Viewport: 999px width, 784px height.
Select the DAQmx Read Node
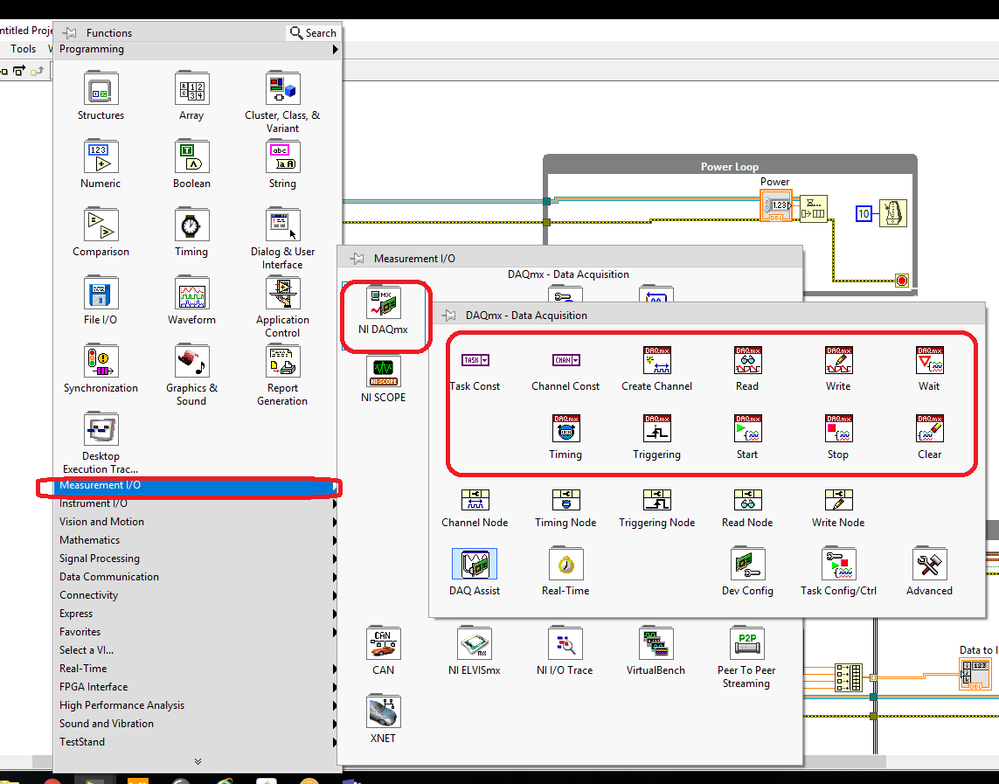pyautogui.click(x=747, y=501)
